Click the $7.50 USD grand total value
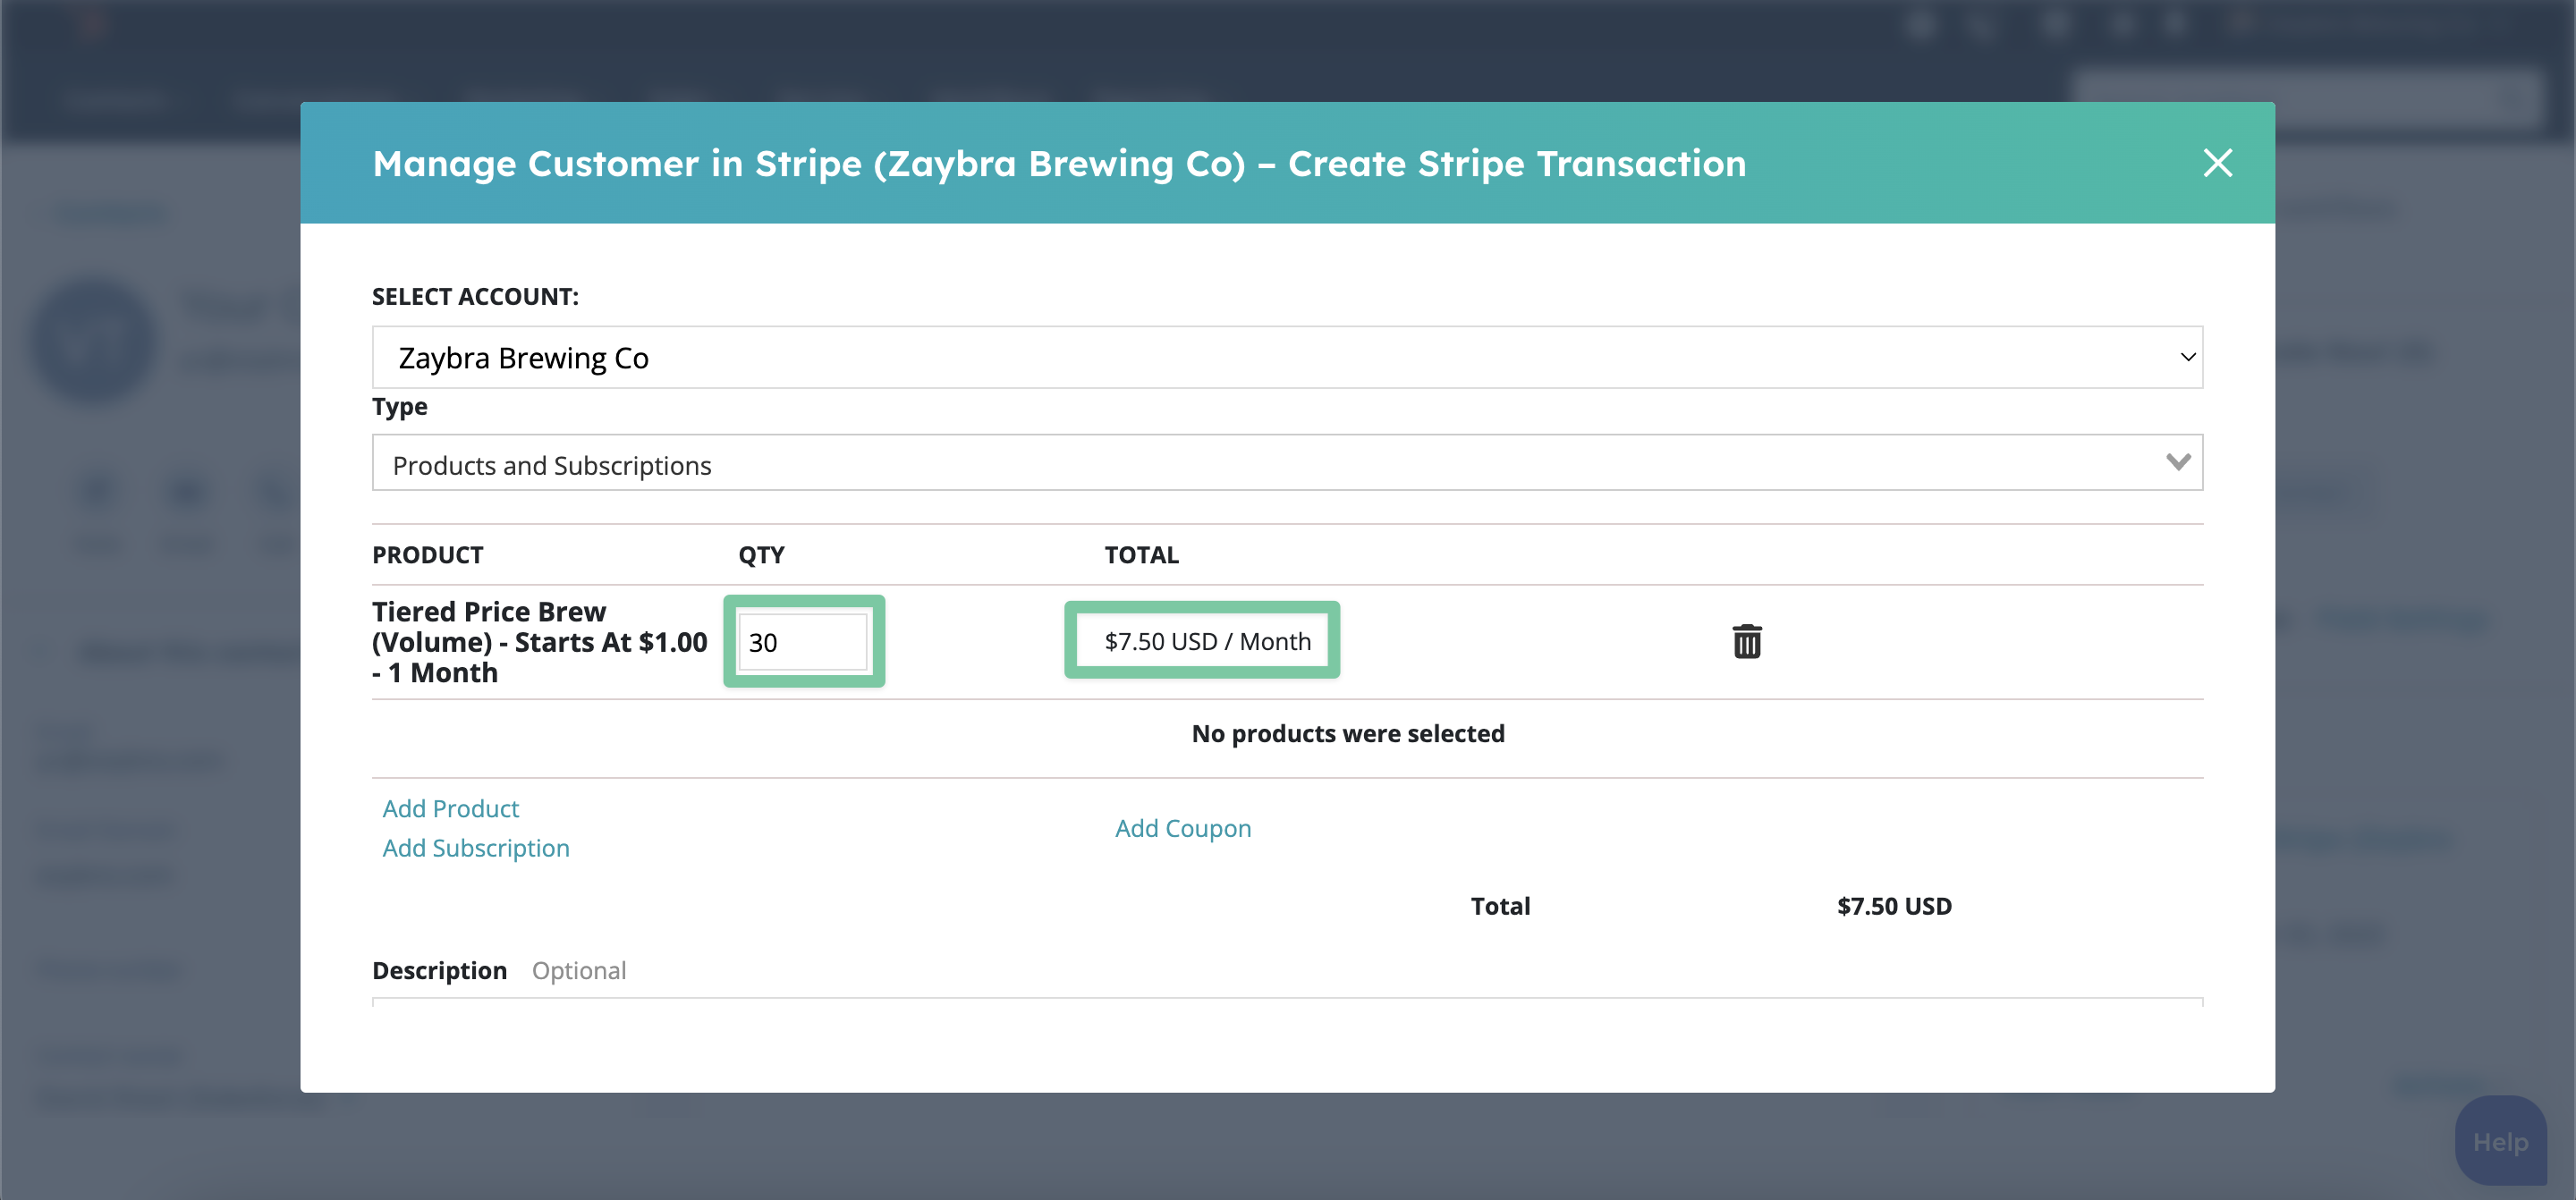Image resolution: width=2576 pixels, height=1200 pixels. point(1893,906)
